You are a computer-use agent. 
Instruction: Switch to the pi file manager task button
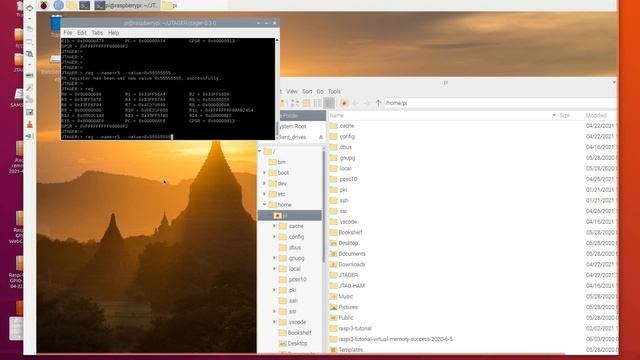click(x=170, y=5)
